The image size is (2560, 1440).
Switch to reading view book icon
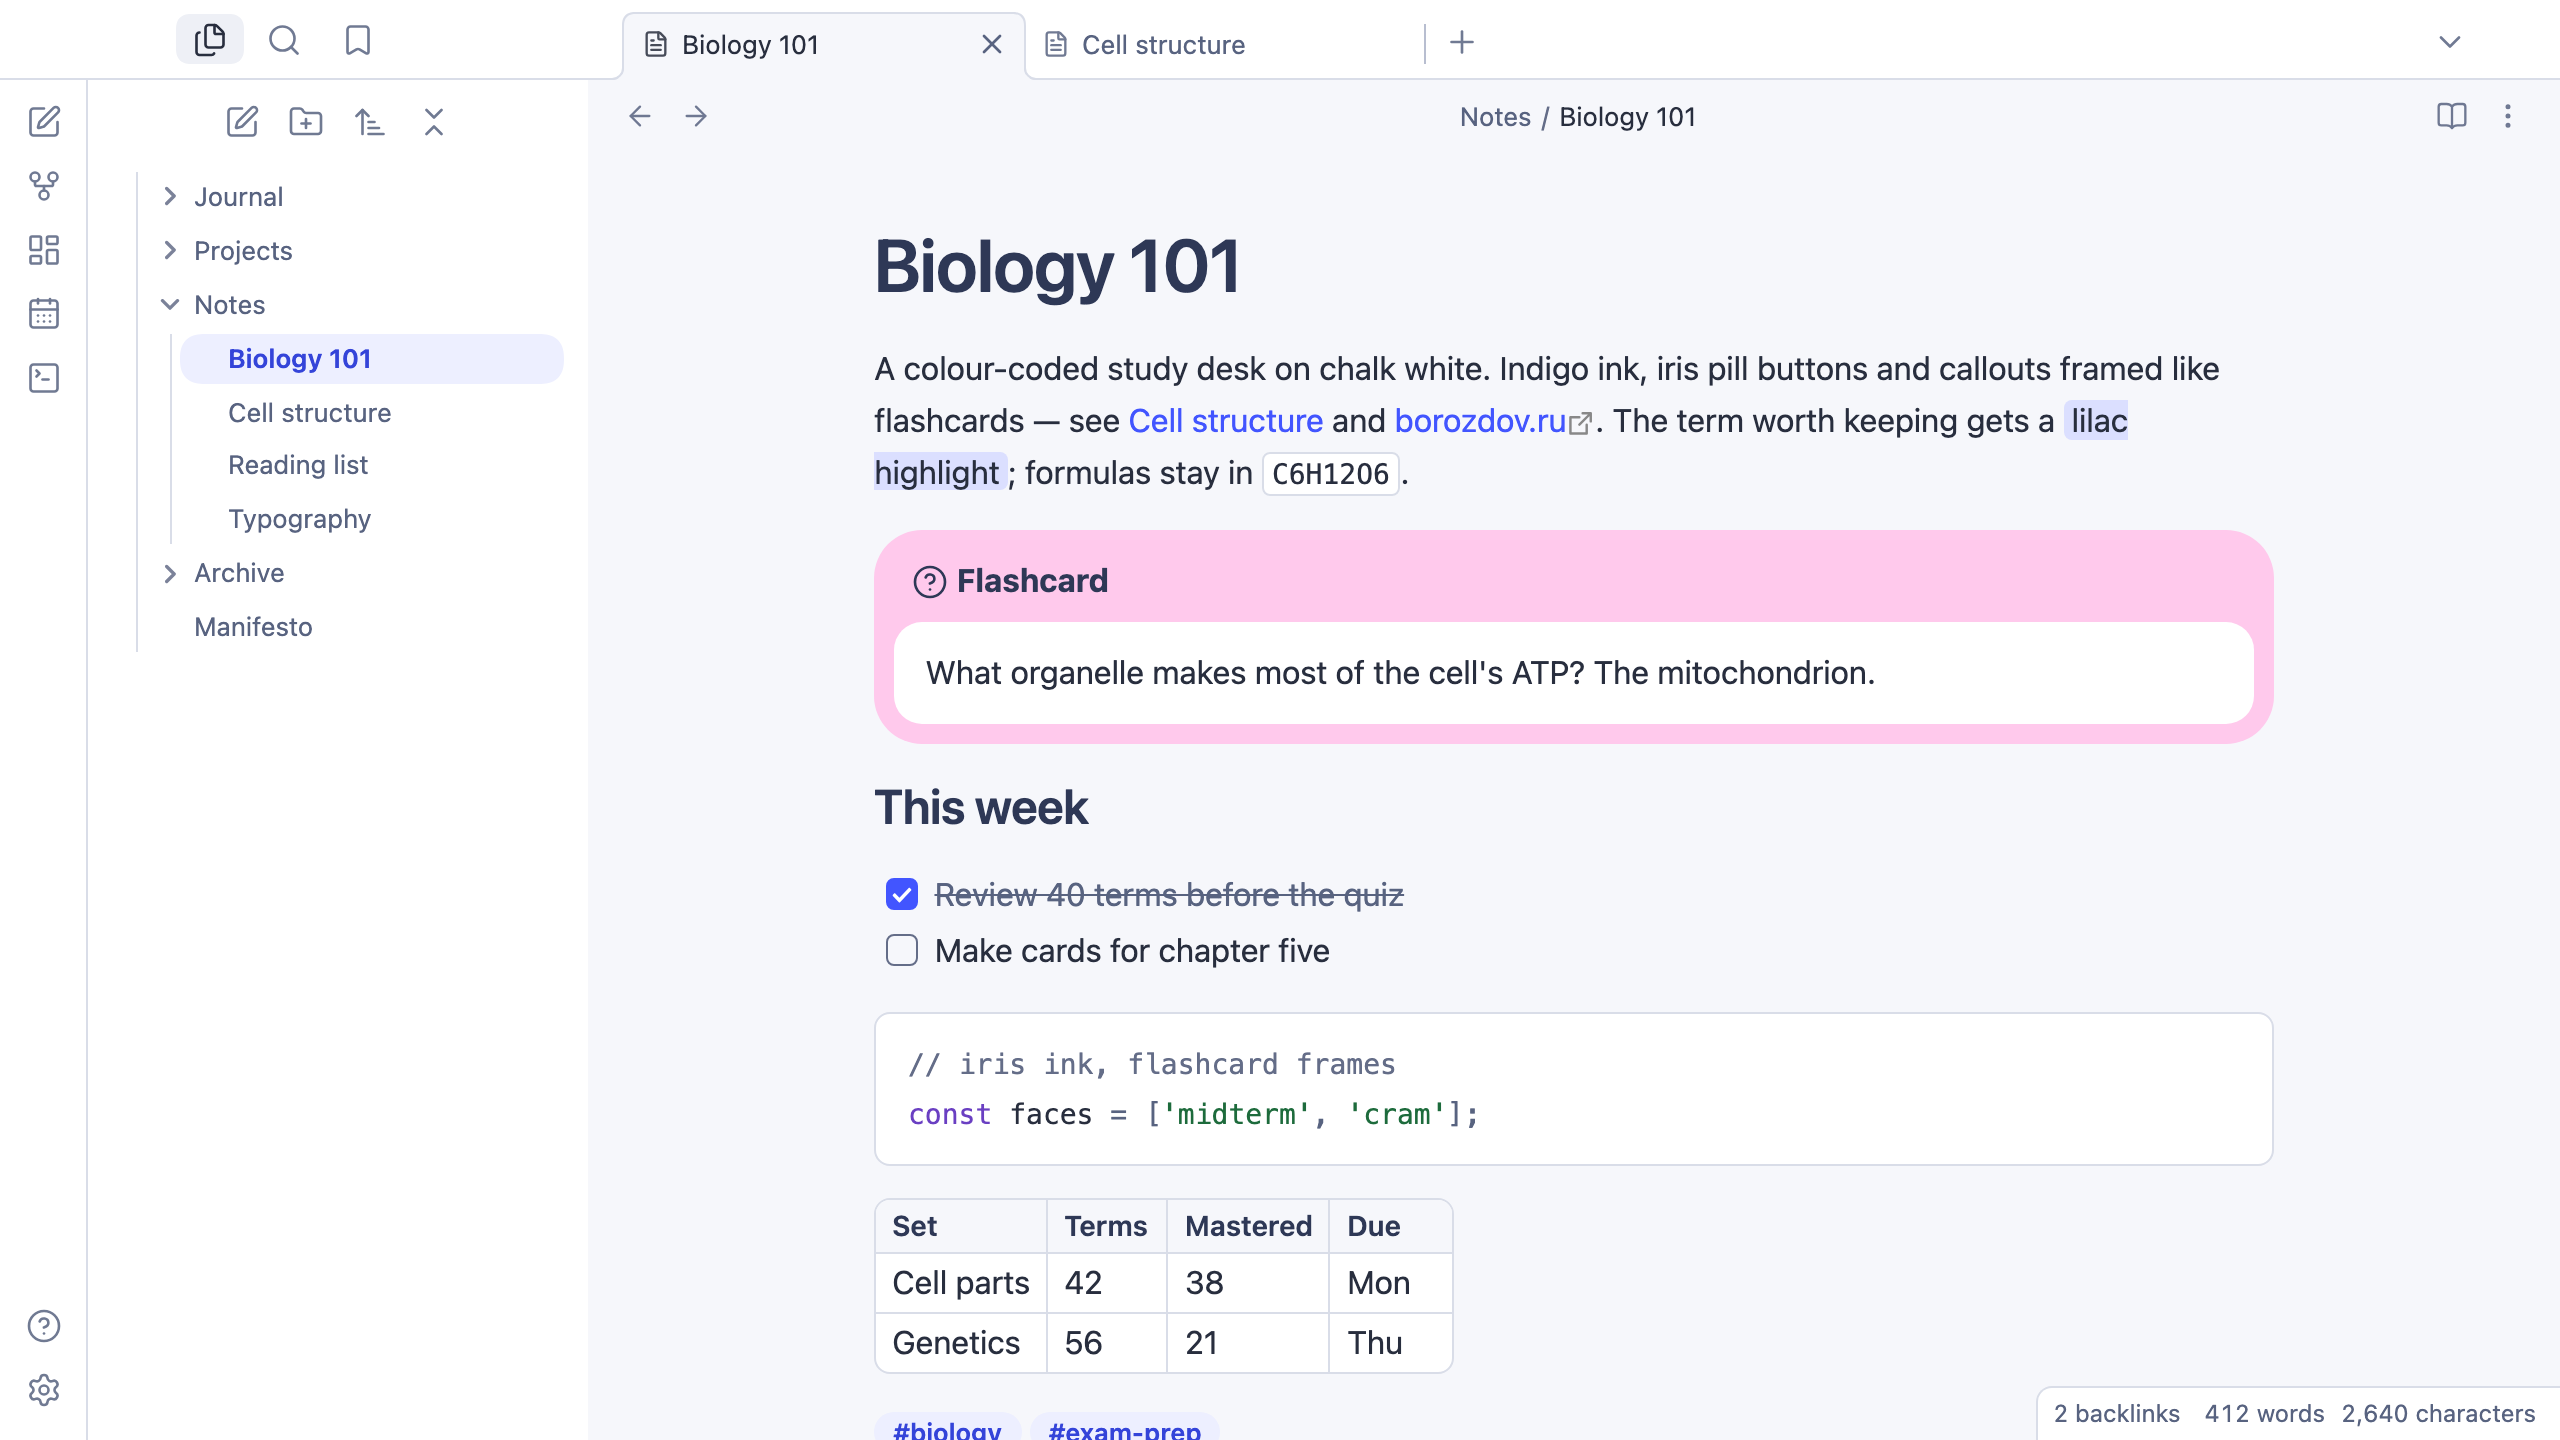click(2452, 116)
